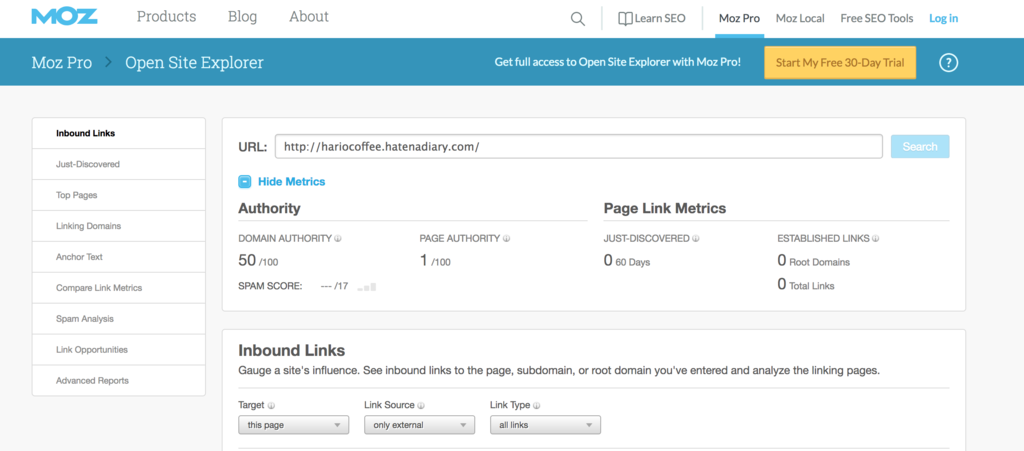Screen dimensions: 1024x451
Task: Open the search magnifier icon
Action: (x=577, y=18)
